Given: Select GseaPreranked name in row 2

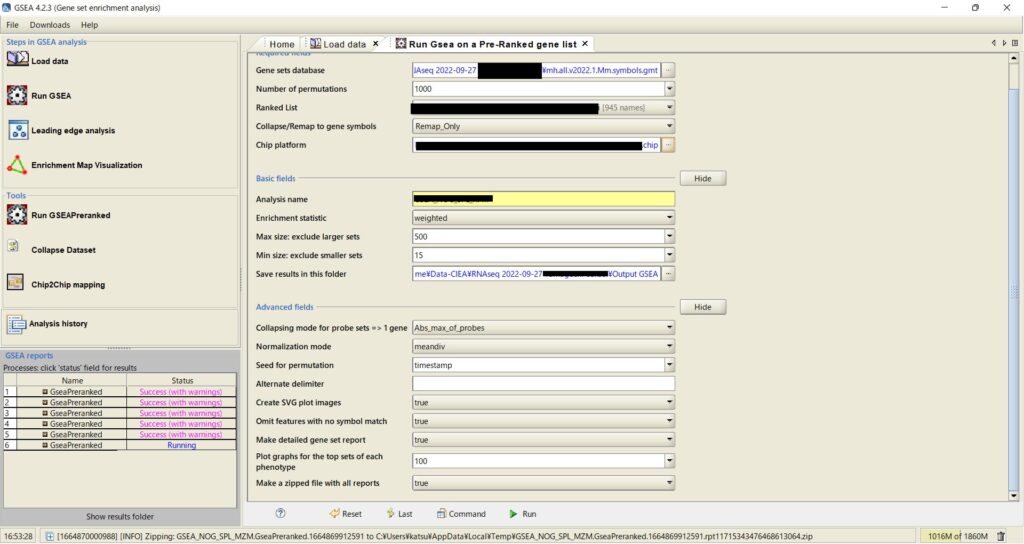Looking at the screenshot, I should point(72,403).
